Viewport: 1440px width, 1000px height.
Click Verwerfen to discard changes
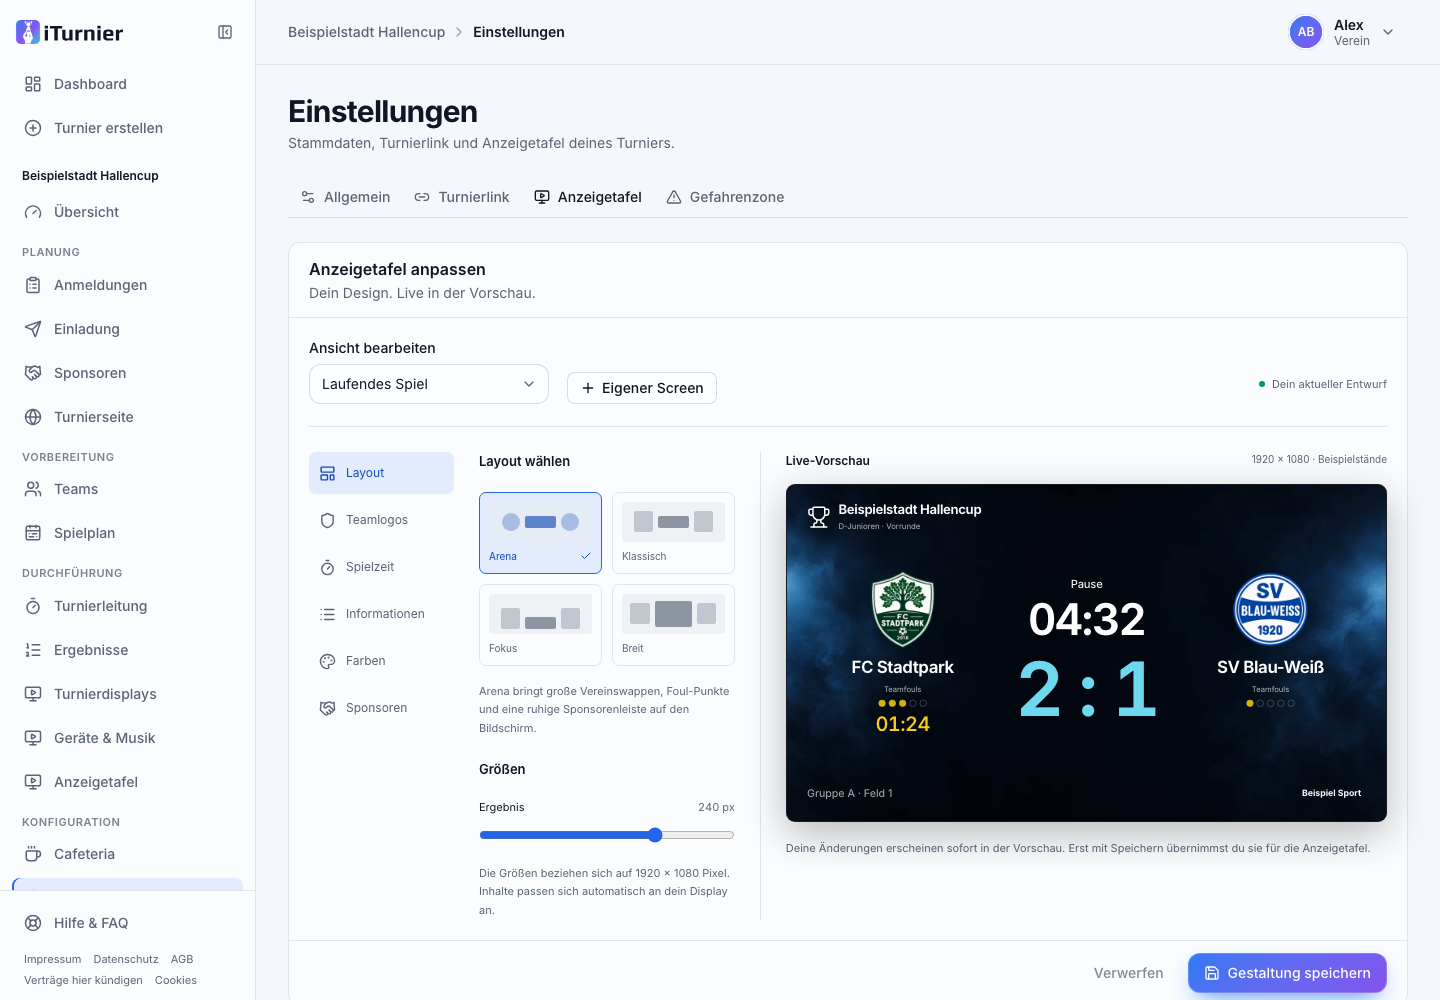(x=1129, y=973)
